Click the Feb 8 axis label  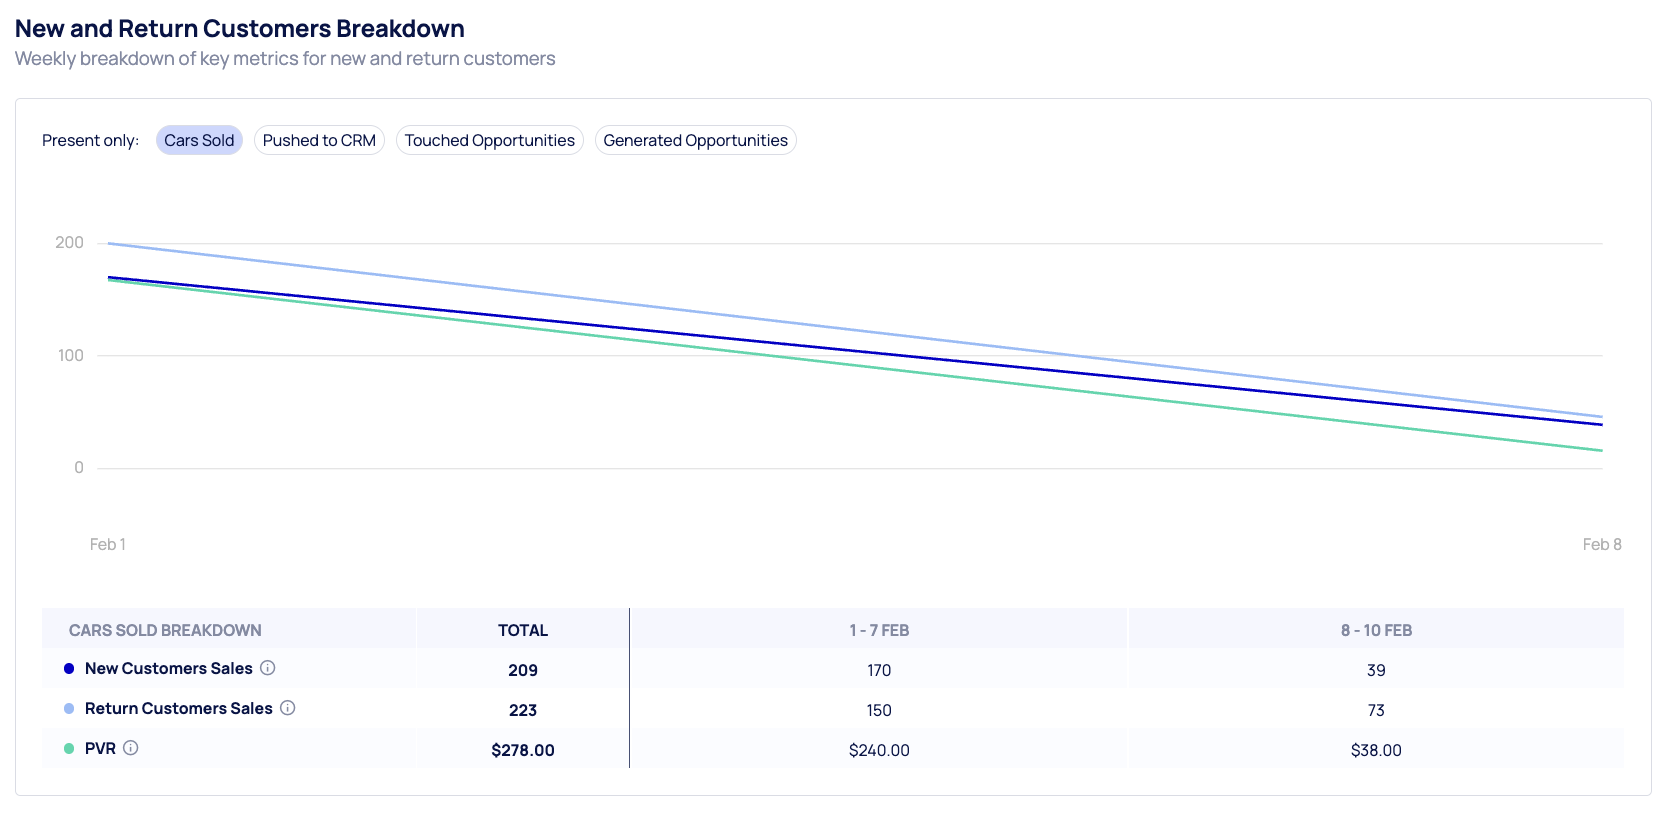(x=1601, y=545)
